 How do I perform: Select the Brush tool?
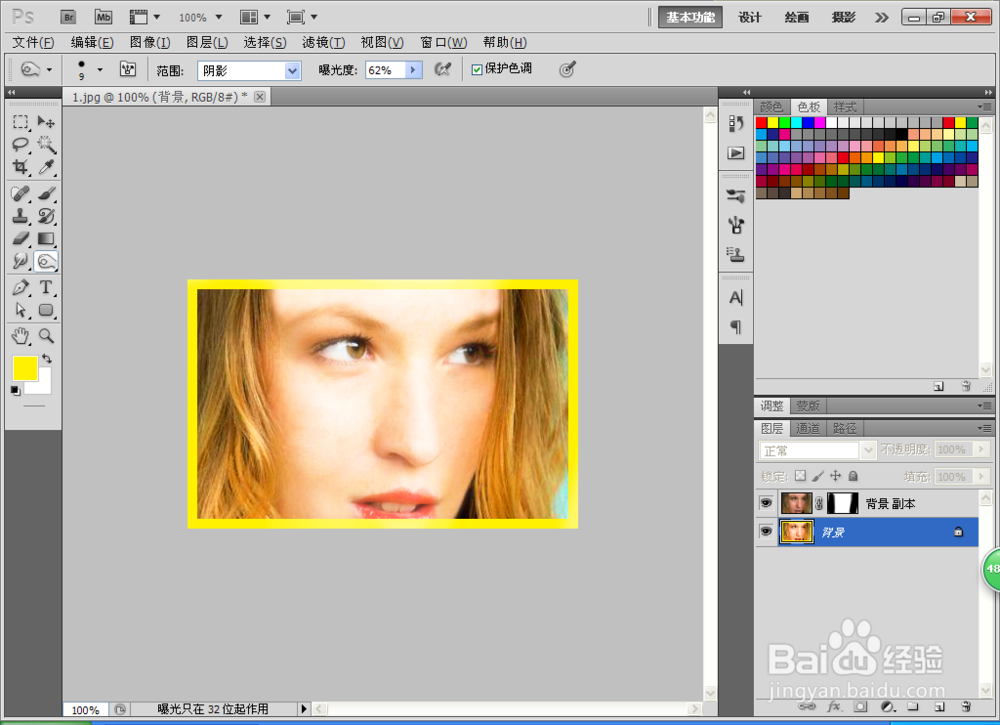pyautogui.click(x=46, y=193)
